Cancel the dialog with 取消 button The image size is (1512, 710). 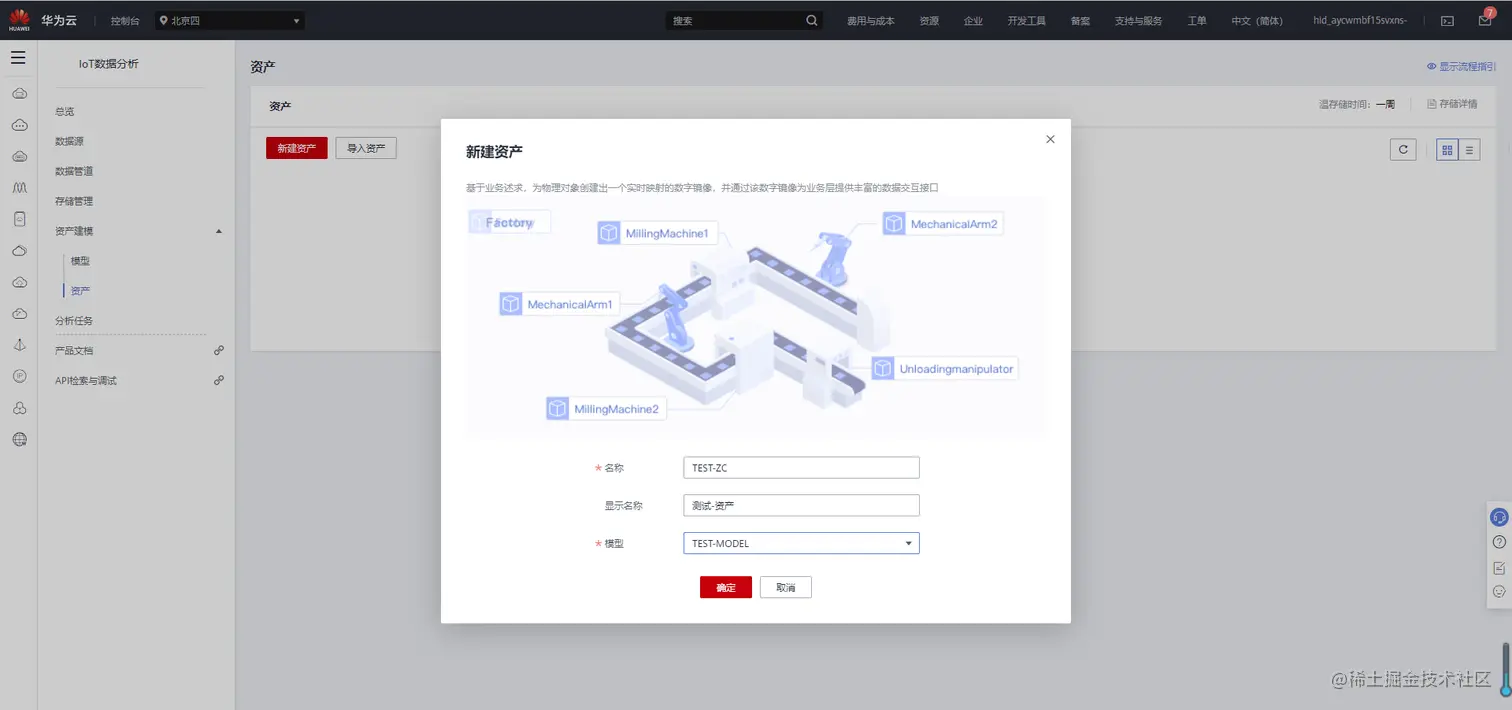[785, 587]
